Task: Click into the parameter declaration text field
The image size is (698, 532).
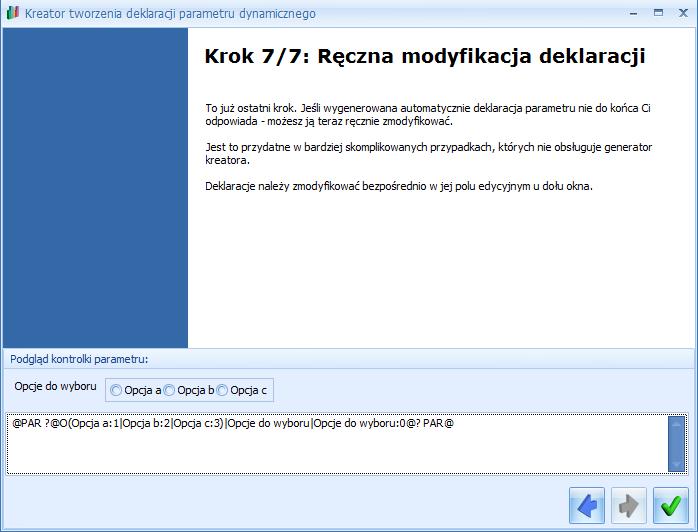Action: tap(337, 444)
